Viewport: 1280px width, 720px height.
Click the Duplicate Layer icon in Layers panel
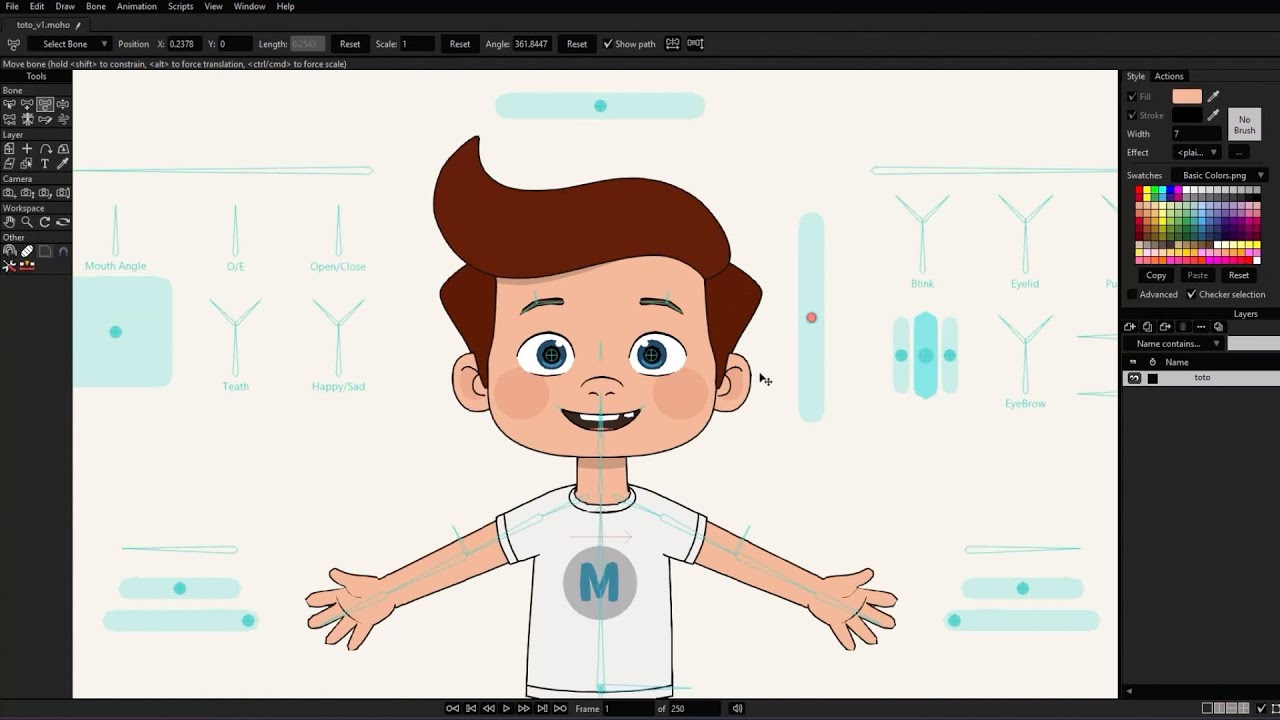pos(1148,327)
